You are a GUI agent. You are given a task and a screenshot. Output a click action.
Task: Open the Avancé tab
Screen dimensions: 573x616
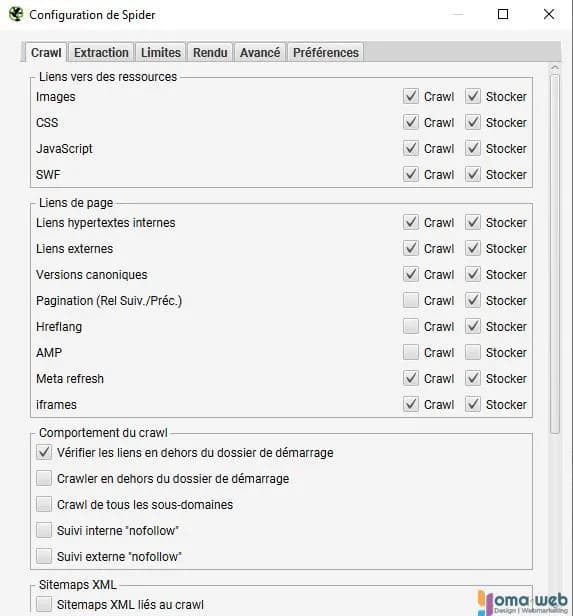(260, 52)
